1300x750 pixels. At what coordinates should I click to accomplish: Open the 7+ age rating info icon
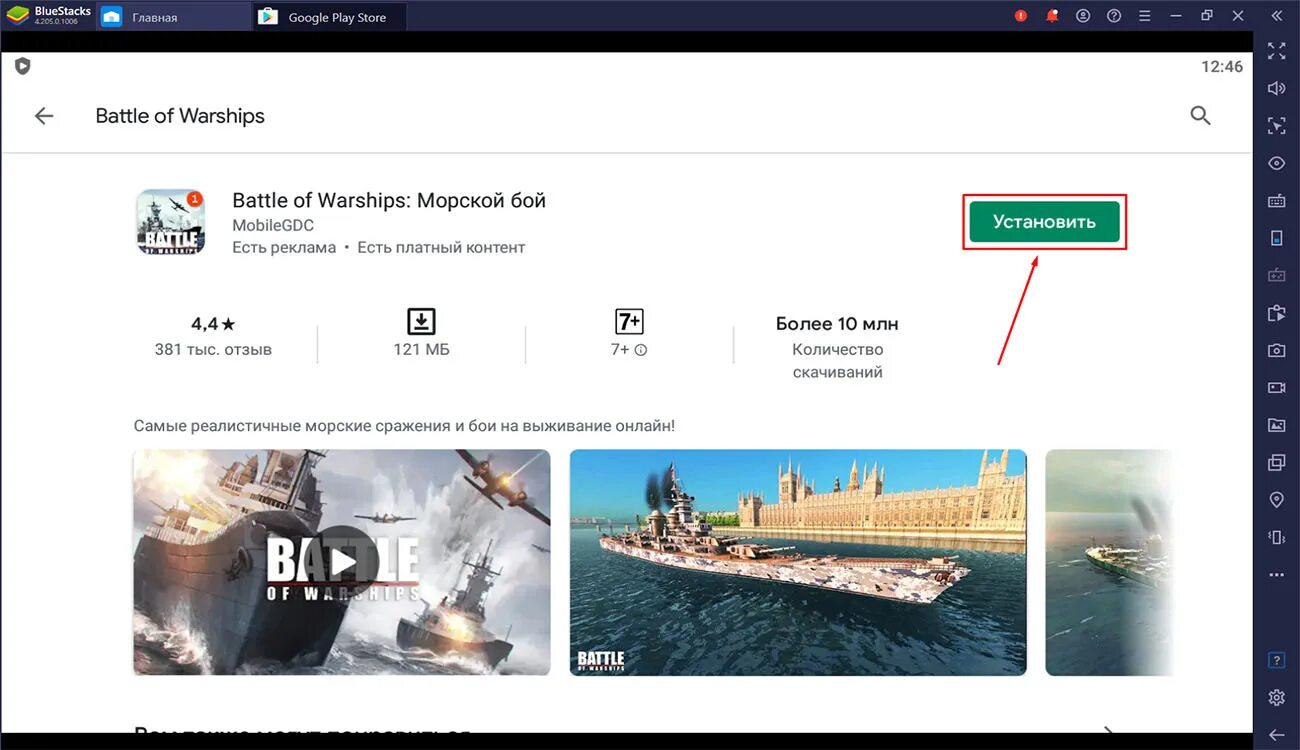pos(641,350)
